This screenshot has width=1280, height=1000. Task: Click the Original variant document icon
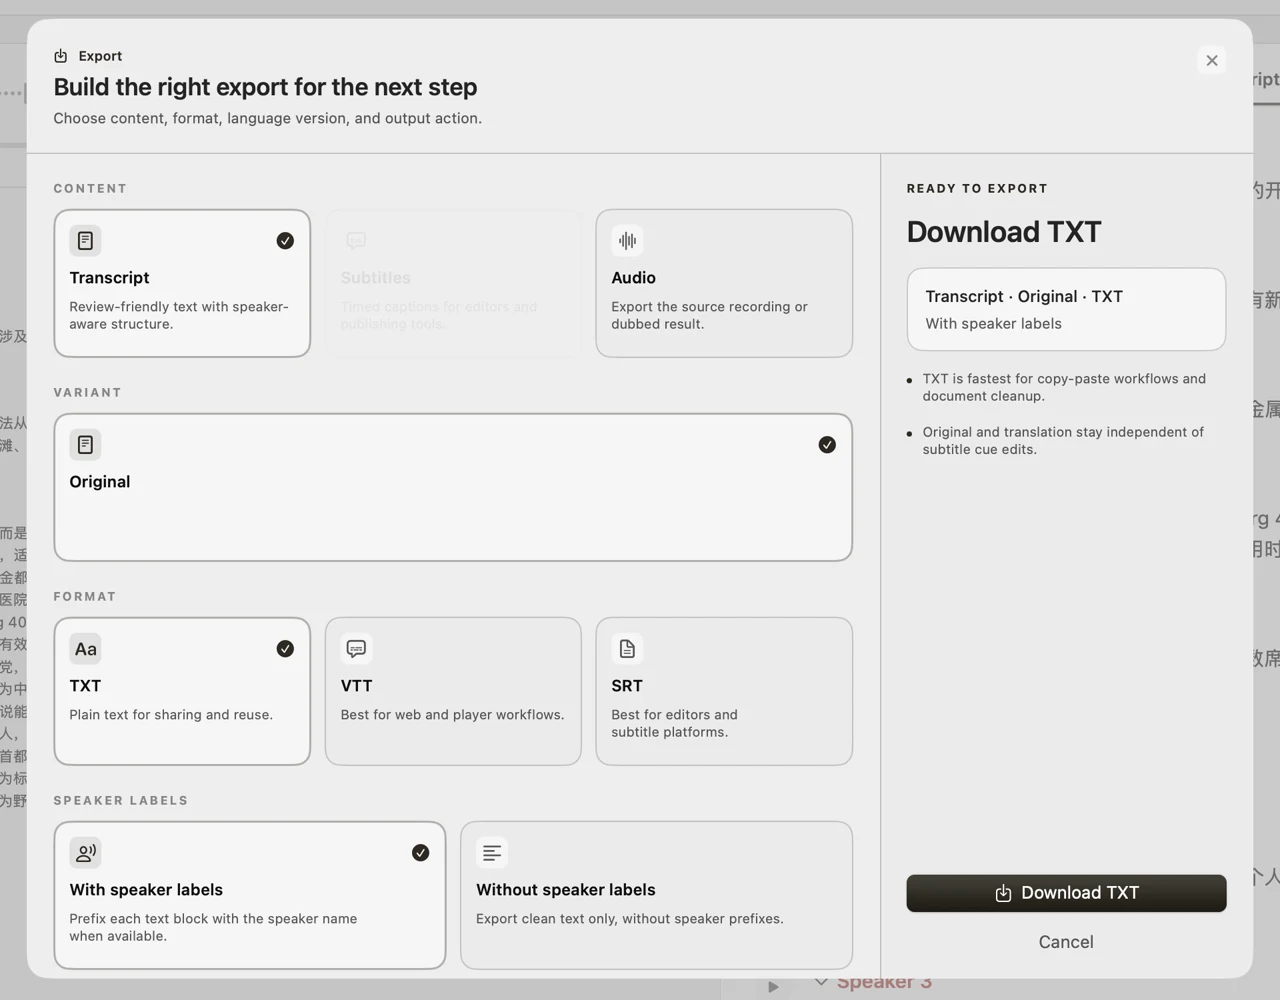85,445
